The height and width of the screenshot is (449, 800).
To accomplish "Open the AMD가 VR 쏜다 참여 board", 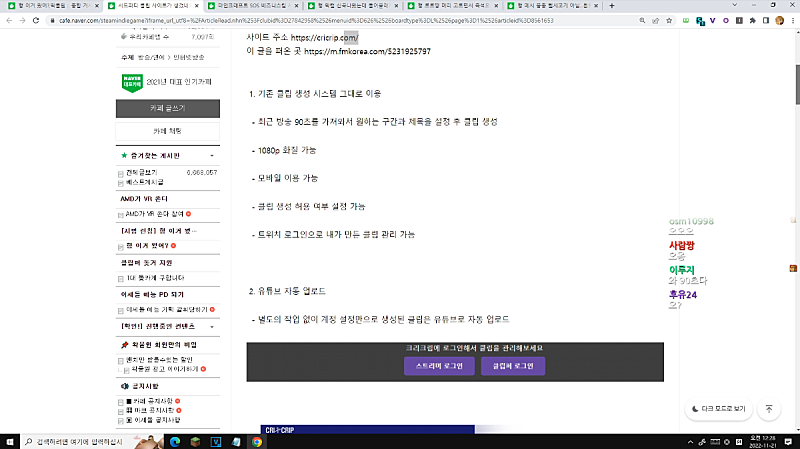I will coord(155,214).
